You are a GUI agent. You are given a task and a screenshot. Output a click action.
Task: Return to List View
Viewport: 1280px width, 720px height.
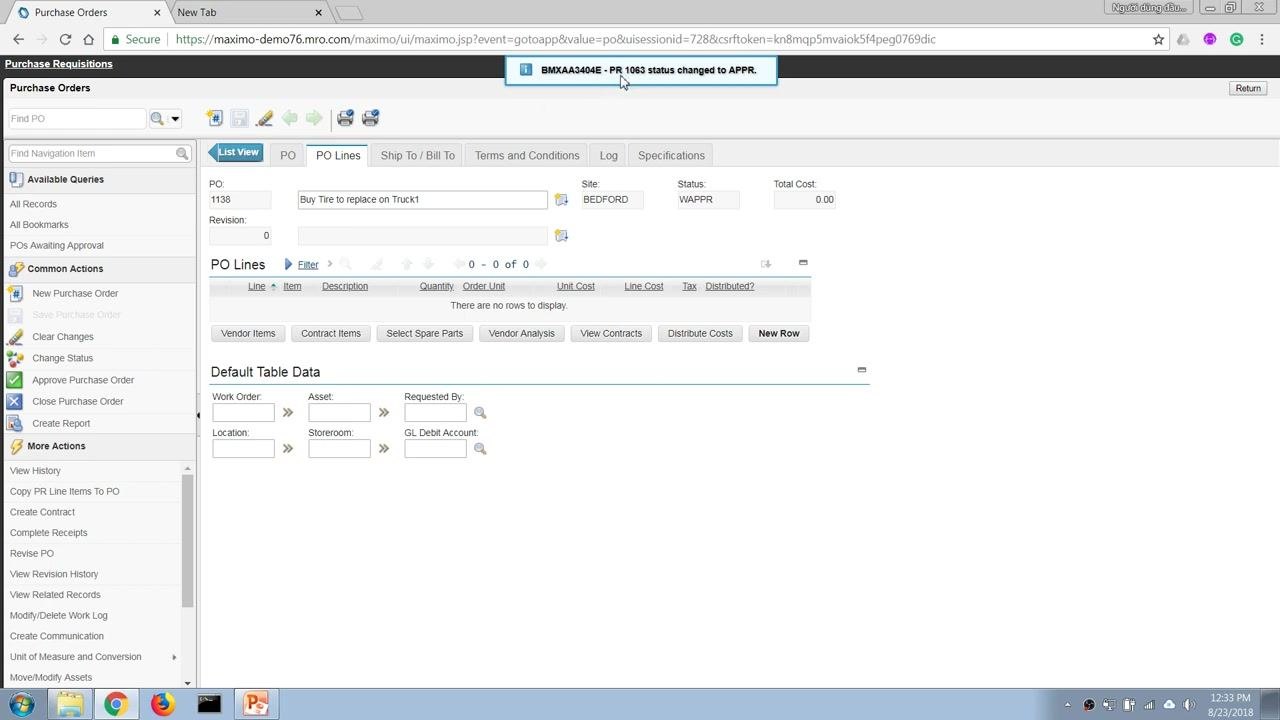click(x=235, y=153)
